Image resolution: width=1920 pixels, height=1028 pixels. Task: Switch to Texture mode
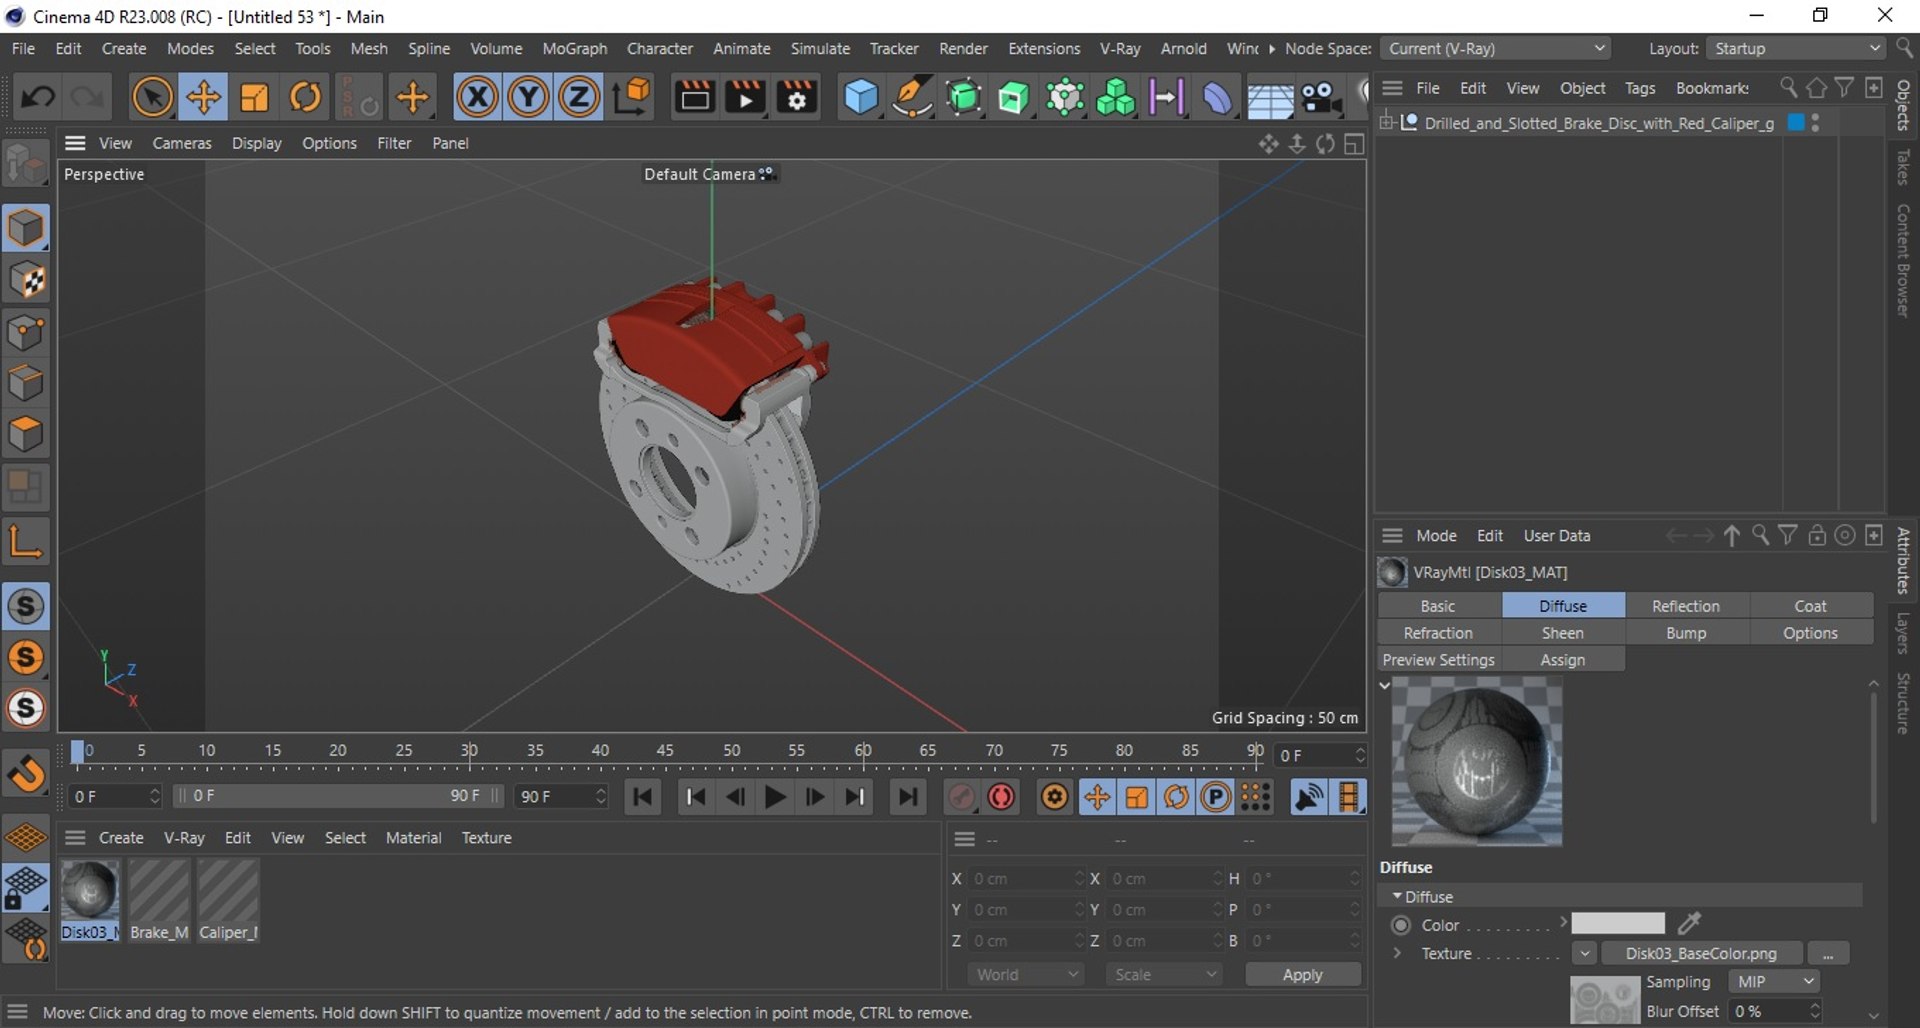26,281
